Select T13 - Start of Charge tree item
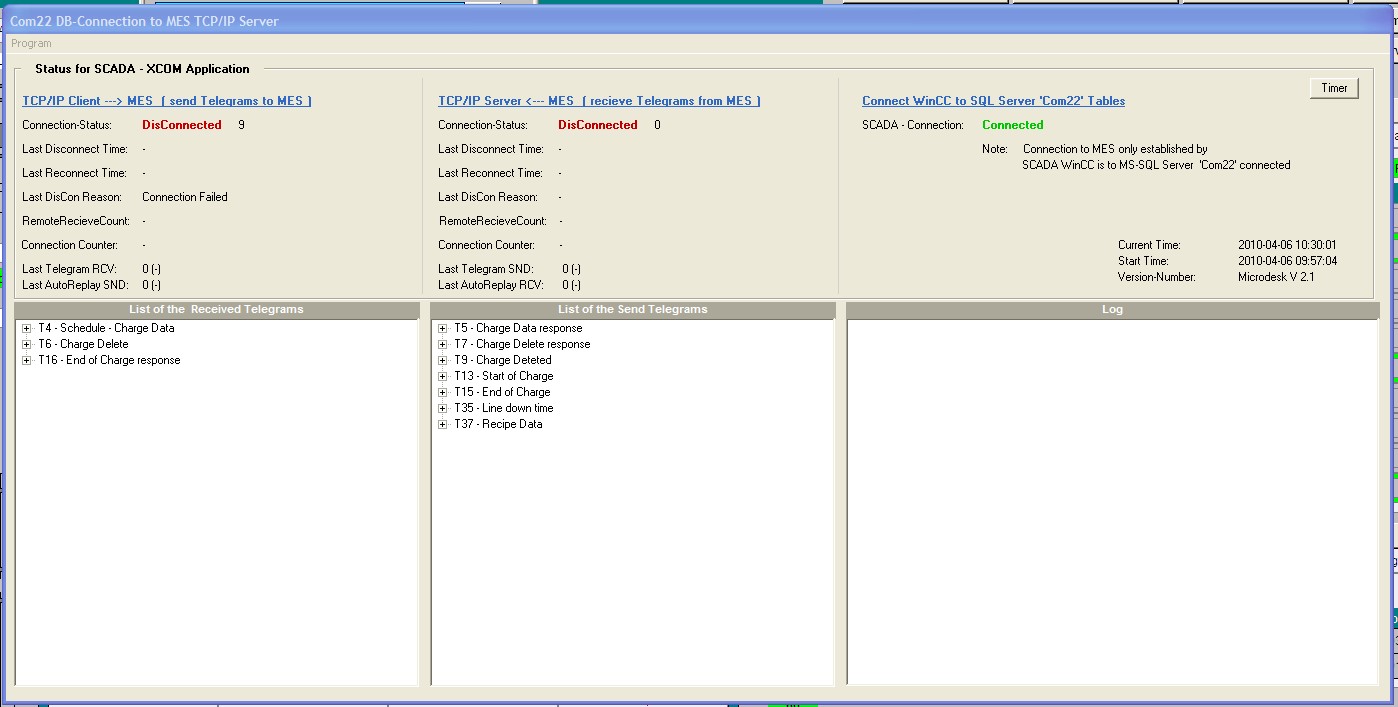 (x=503, y=376)
